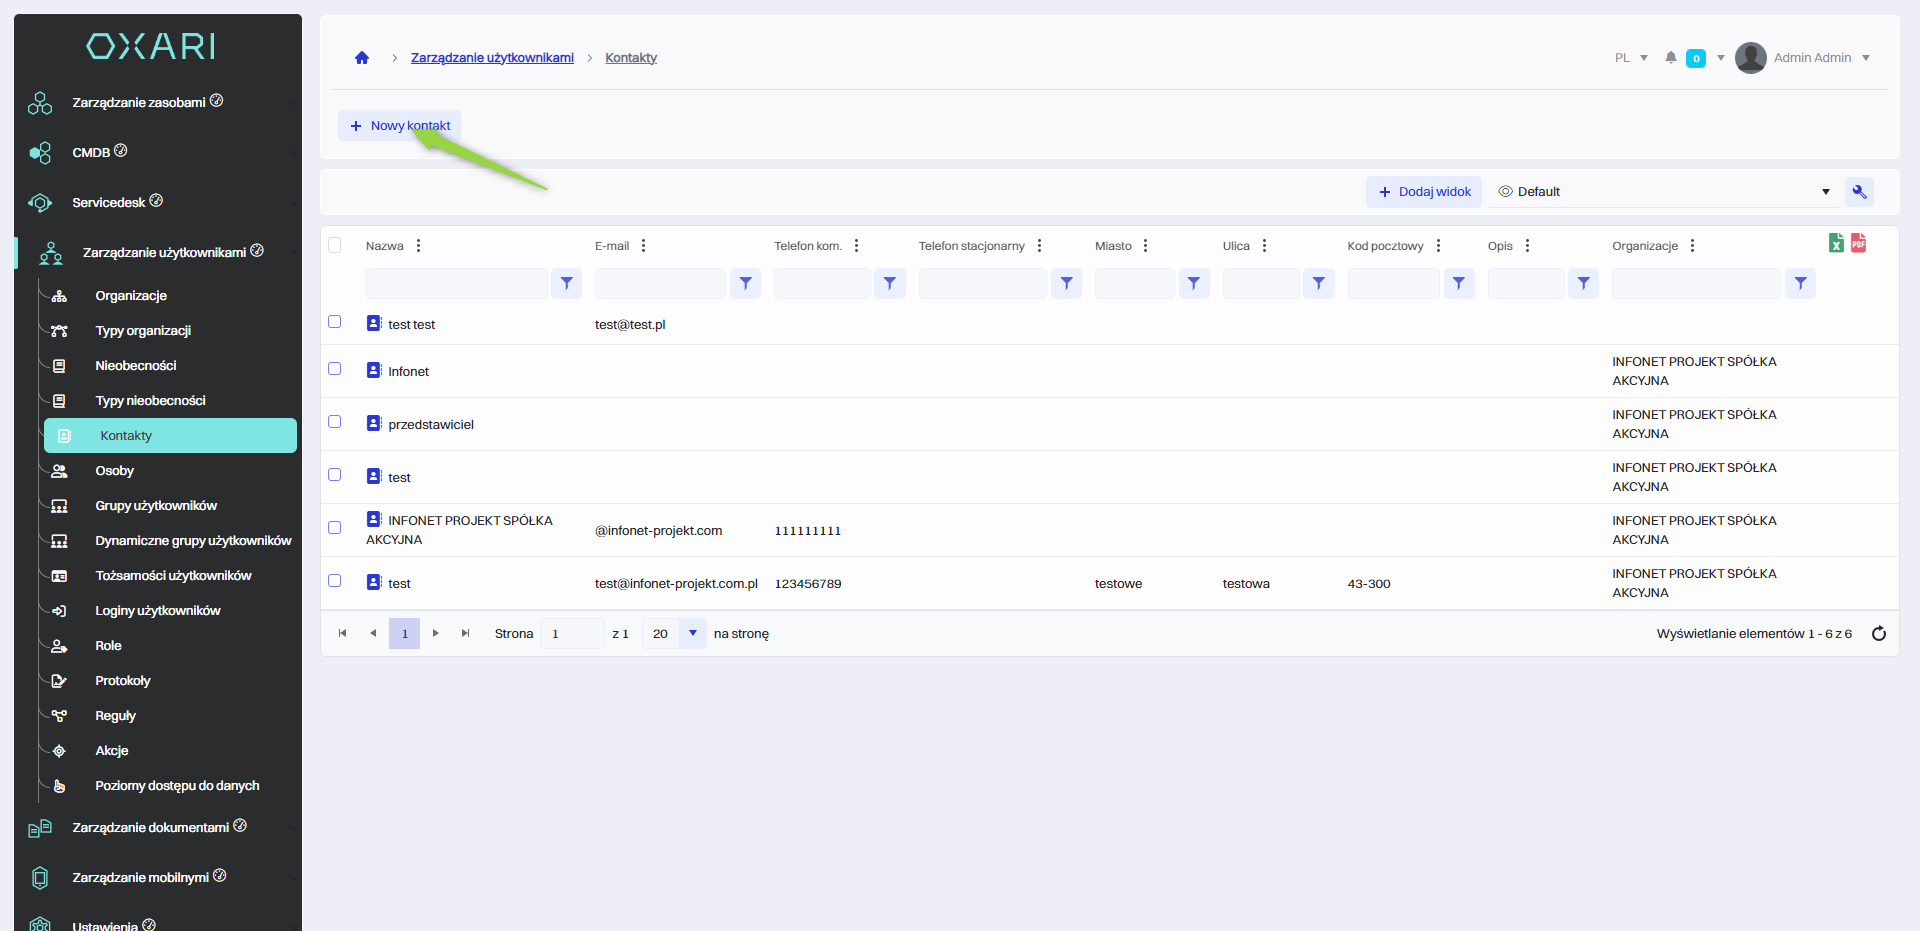The image size is (1920, 931).
Task: Expand the items-per-page dropdown
Action: pyautogui.click(x=692, y=634)
